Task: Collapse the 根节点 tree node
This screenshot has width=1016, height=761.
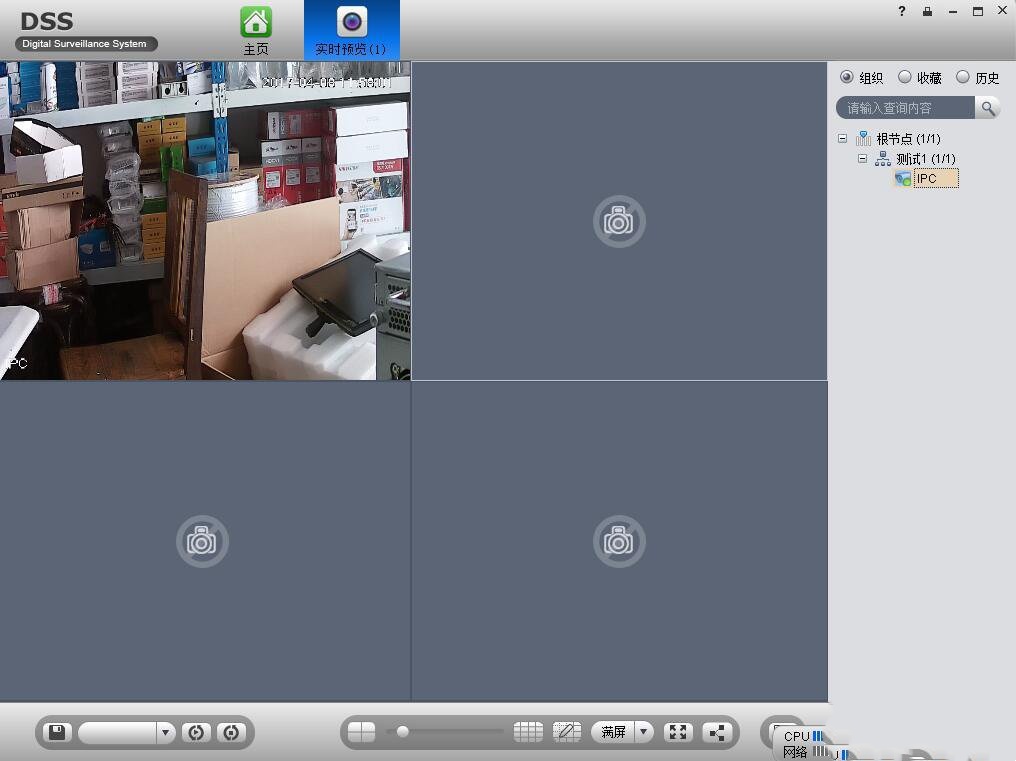Action: pos(842,139)
